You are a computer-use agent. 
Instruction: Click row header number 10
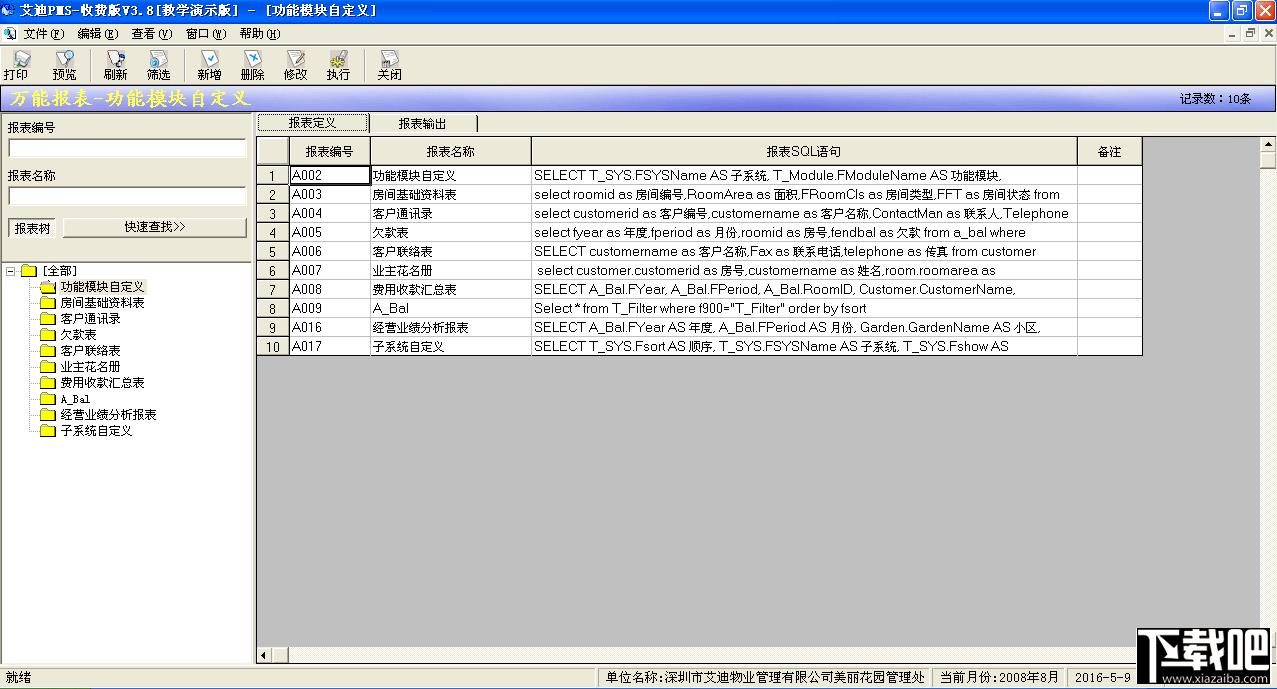coord(273,346)
